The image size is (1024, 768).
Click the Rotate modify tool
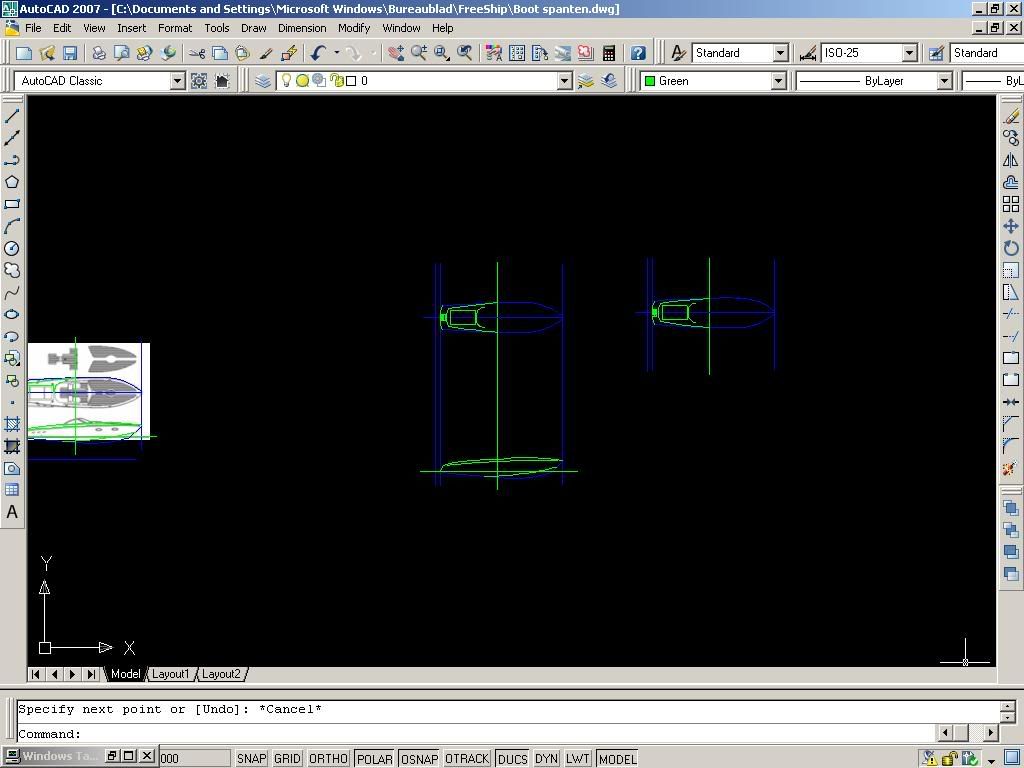[1011, 248]
